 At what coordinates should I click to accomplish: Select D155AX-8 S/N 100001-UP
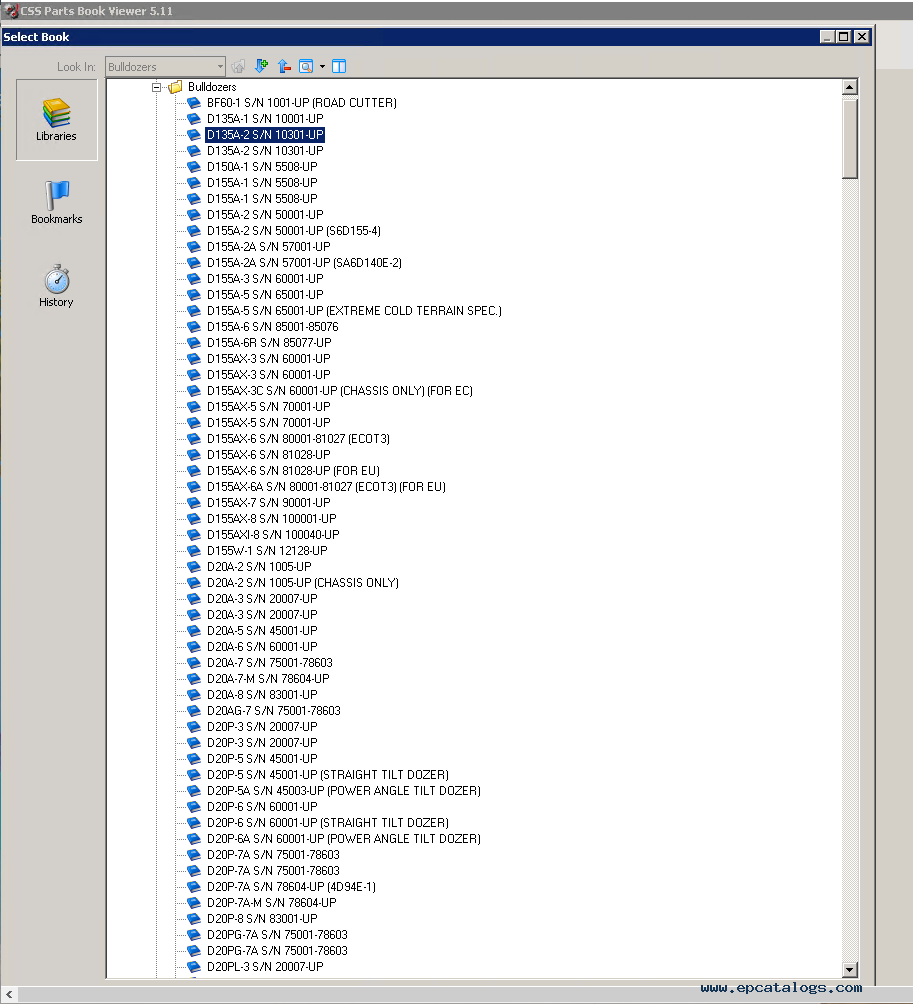(271, 519)
